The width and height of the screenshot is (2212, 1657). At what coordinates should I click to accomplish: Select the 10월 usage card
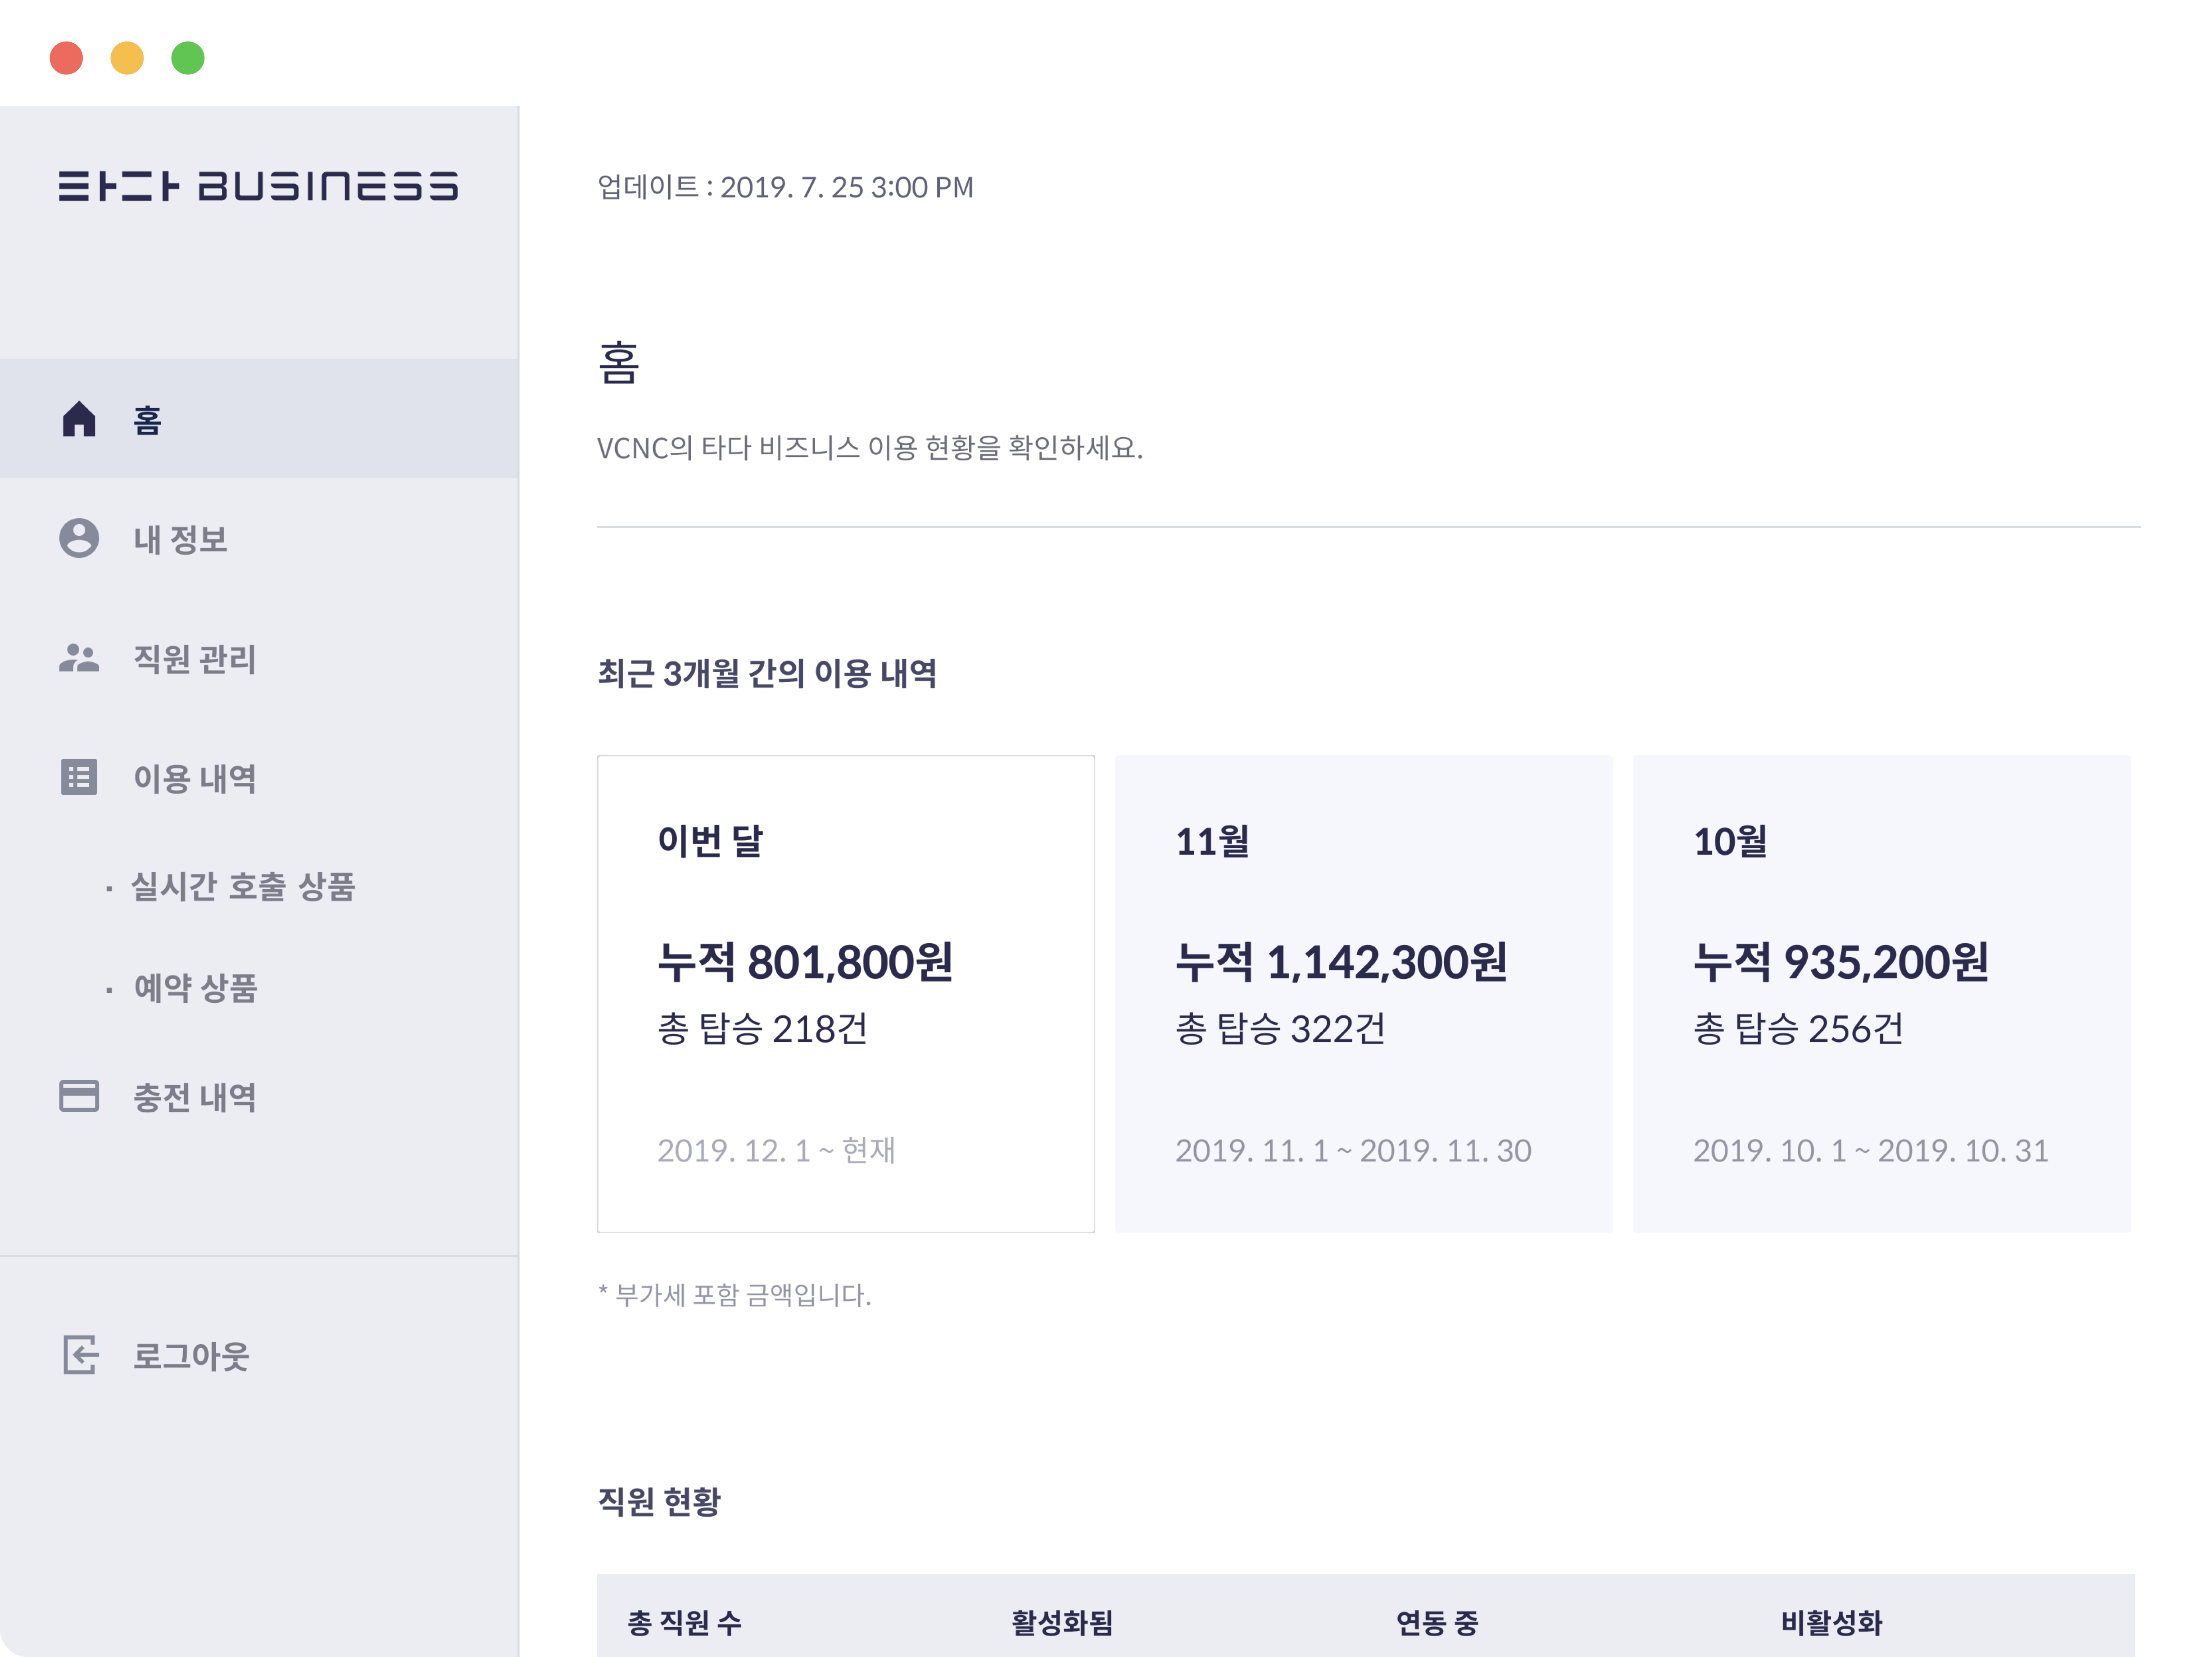pyautogui.click(x=1882, y=994)
